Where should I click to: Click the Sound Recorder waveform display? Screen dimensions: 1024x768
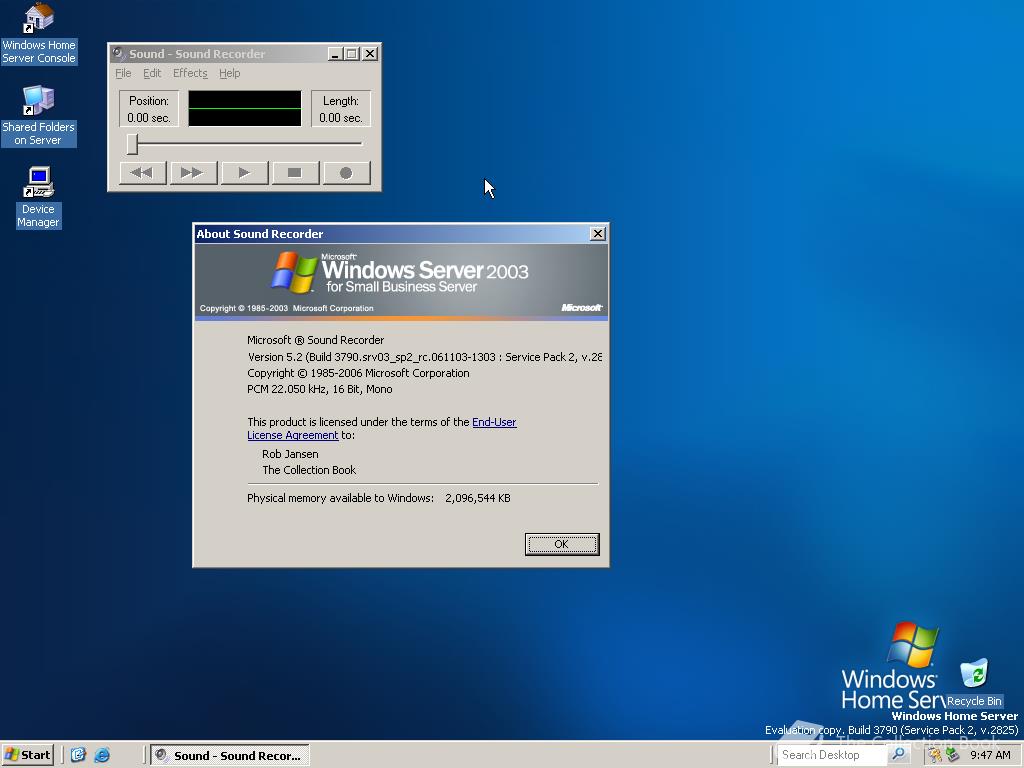pos(245,108)
